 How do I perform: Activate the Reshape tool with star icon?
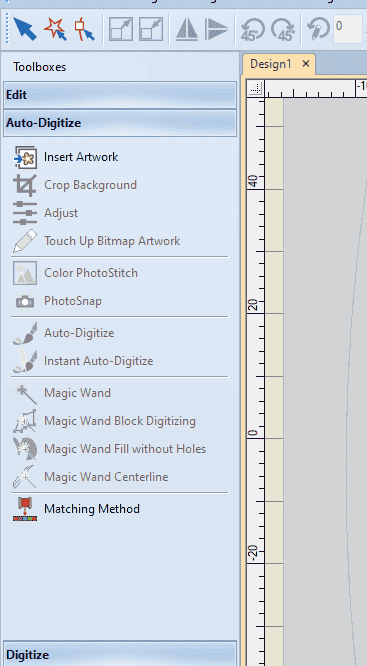click(x=55, y=29)
